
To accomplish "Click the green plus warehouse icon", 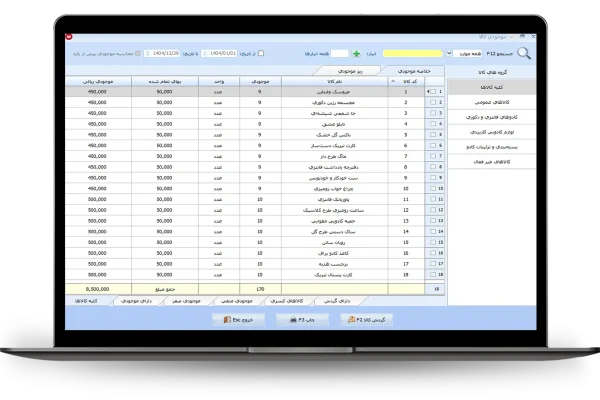I will tap(356, 54).
